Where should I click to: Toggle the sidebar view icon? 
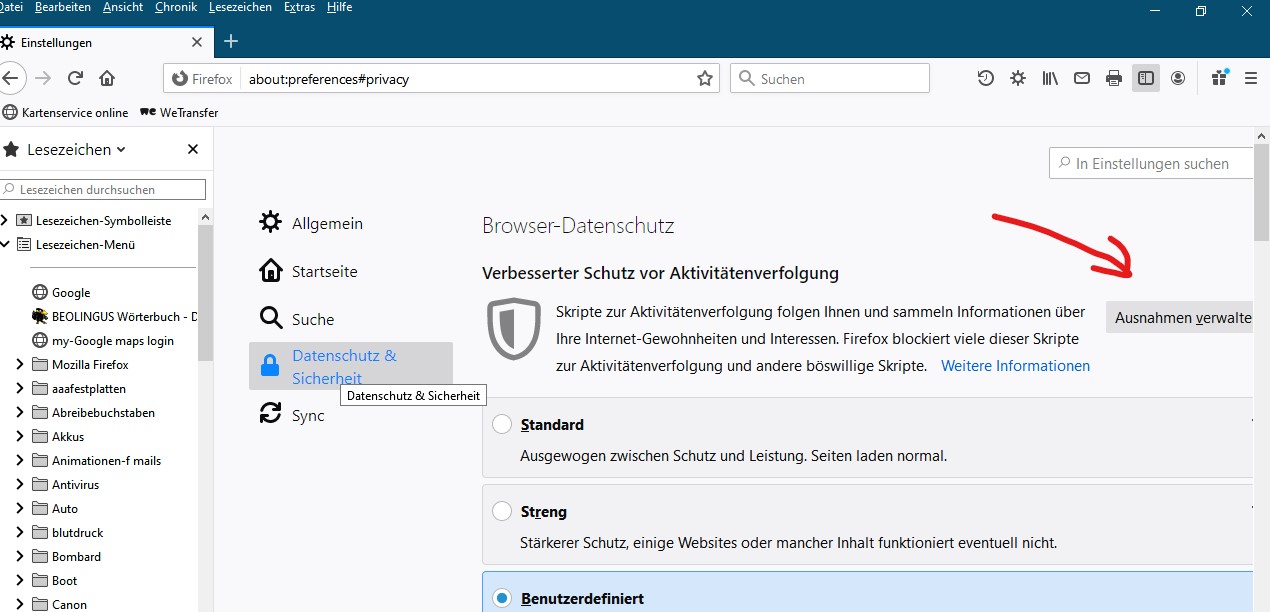click(x=1146, y=78)
